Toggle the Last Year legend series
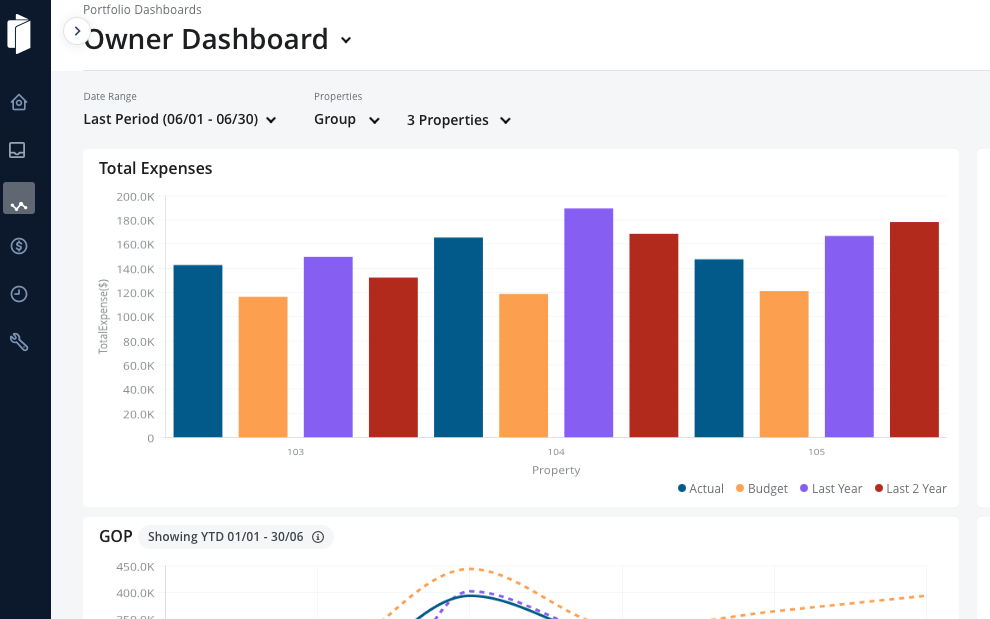990x619 pixels. [831, 488]
